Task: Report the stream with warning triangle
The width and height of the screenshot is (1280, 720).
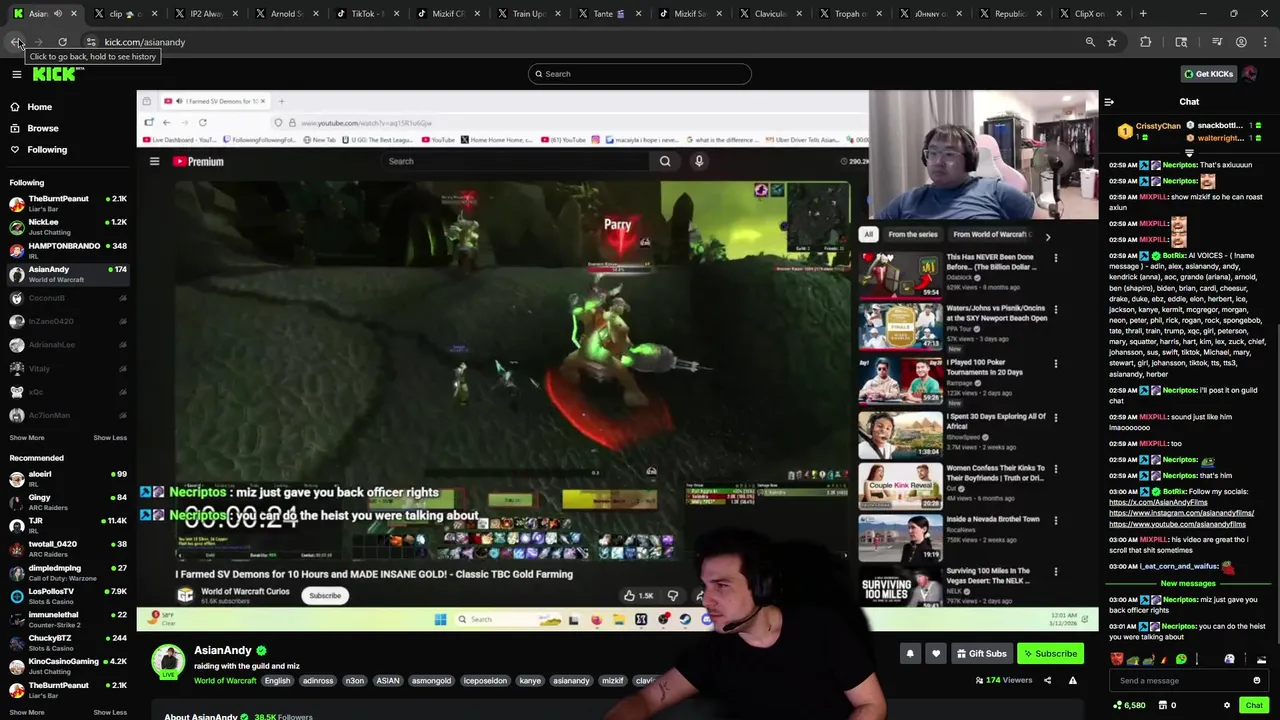Action: click(x=1072, y=680)
